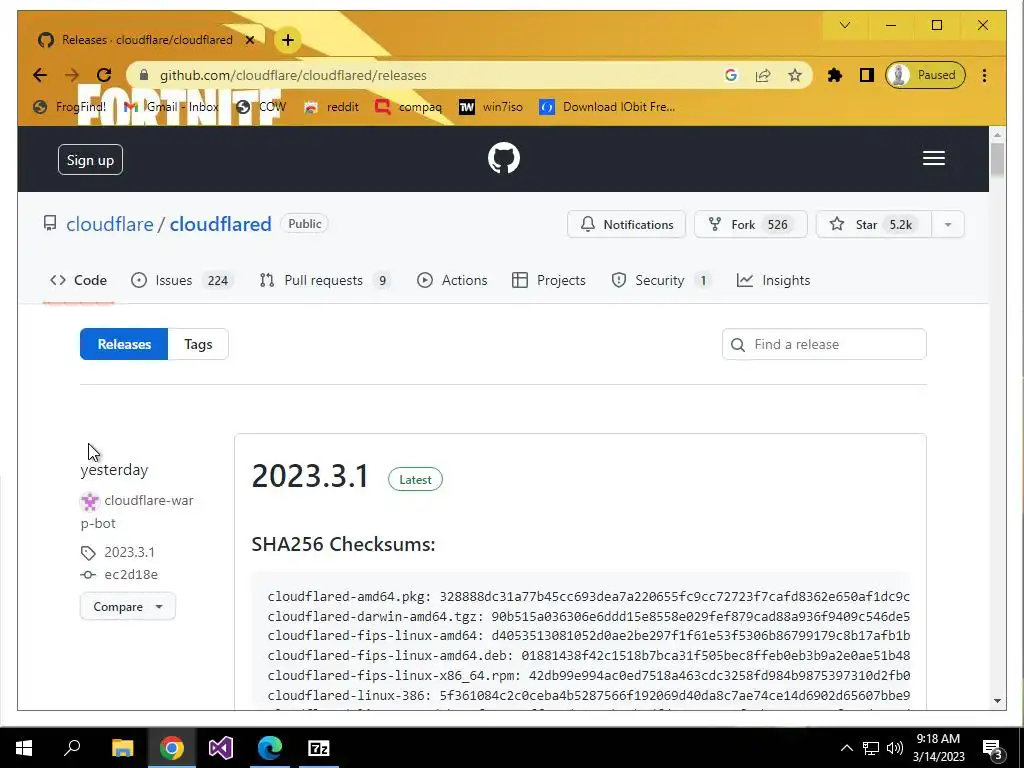Open a new tab with the plus button

pos(287,40)
